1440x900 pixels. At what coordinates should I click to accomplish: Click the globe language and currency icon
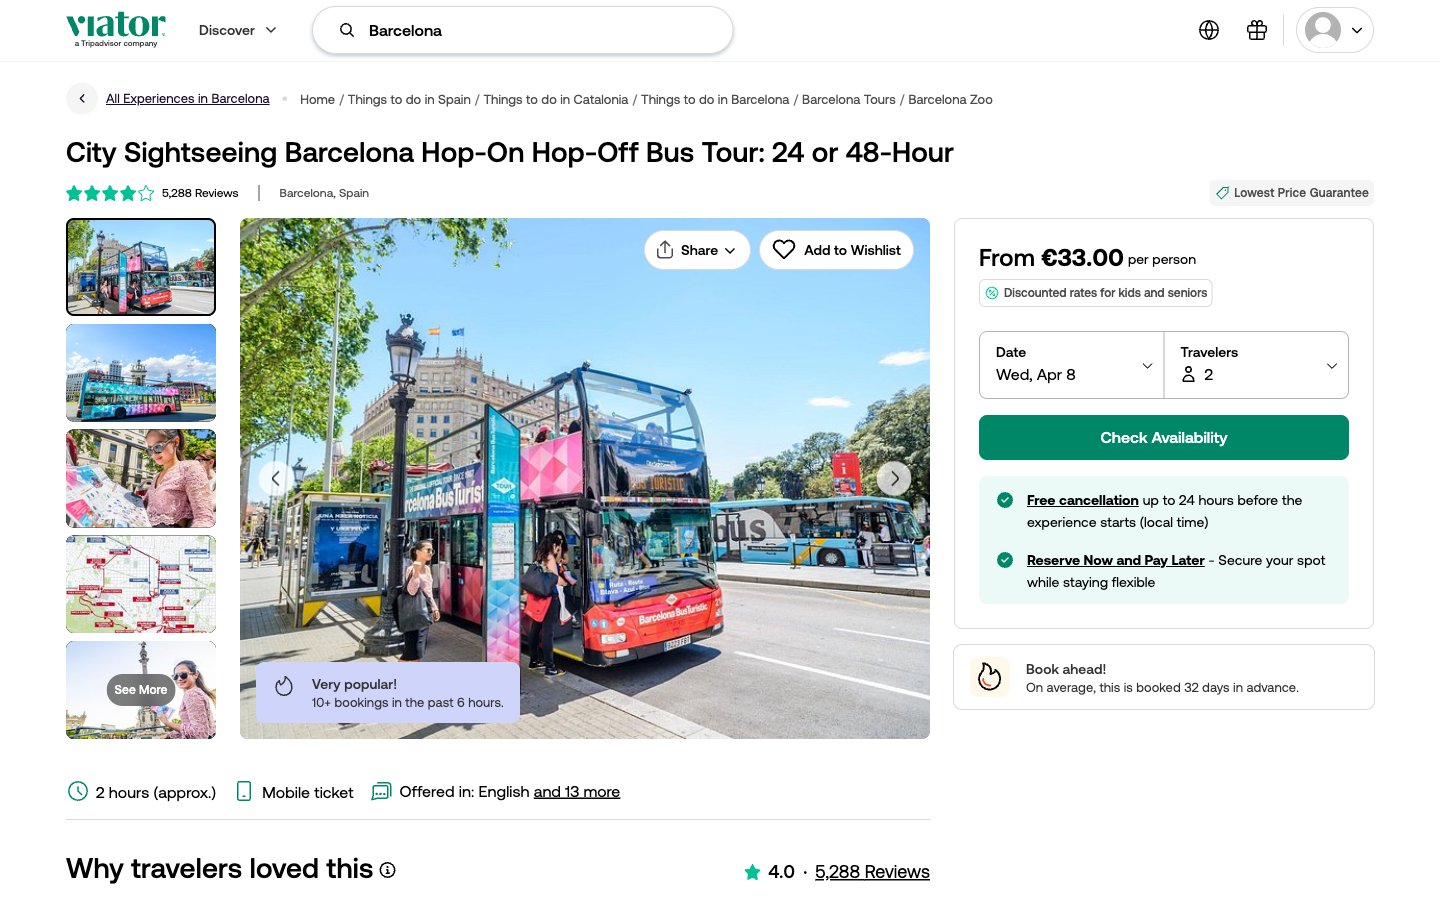coord(1209,30)
